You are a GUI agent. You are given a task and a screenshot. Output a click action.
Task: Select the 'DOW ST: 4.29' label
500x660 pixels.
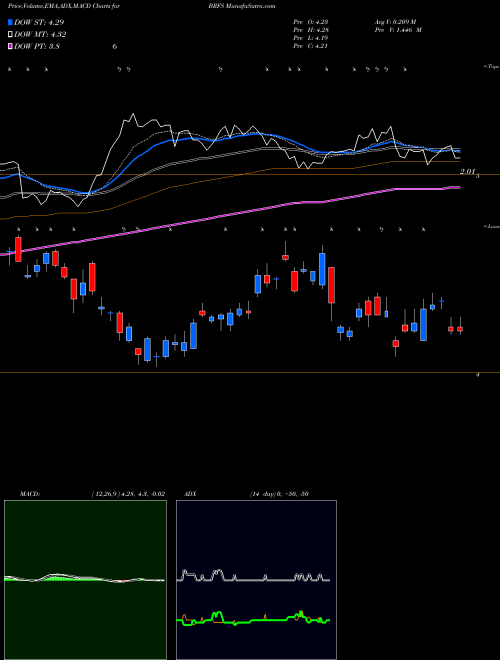pos(39,22)
